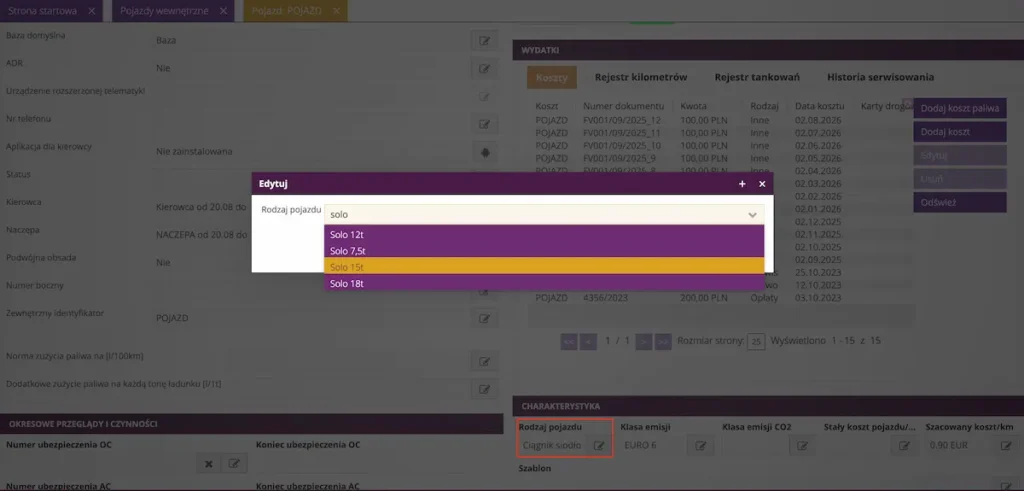The image size is (1024, 491).
Task: Select the Pojazd: POJAZD tab
Action: tap(287, 11)
